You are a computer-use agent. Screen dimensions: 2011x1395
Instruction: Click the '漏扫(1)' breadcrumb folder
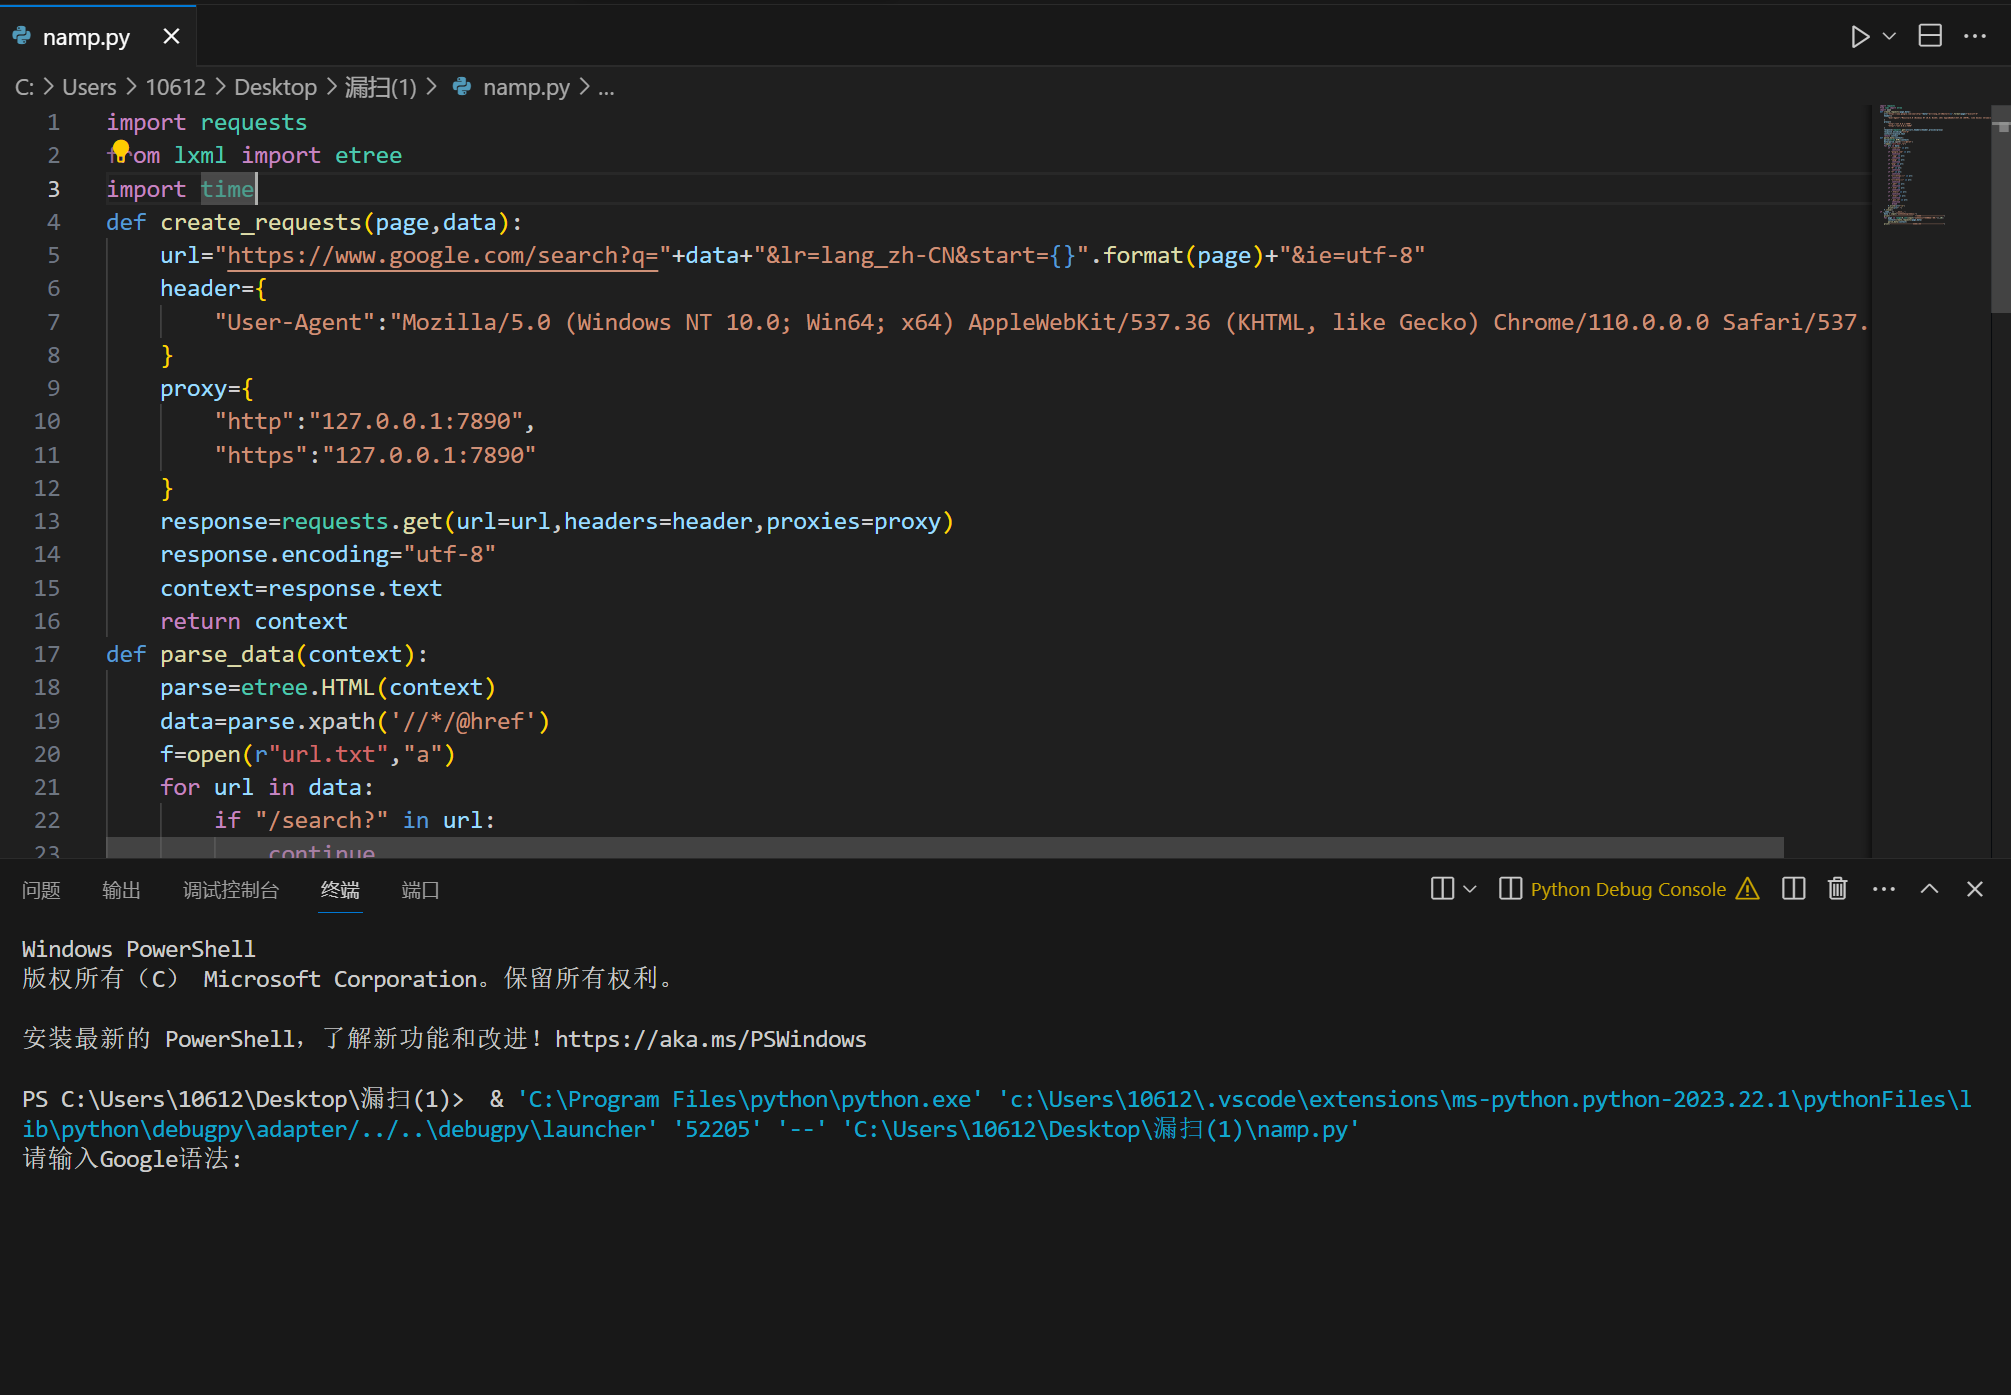click(381, 87)
